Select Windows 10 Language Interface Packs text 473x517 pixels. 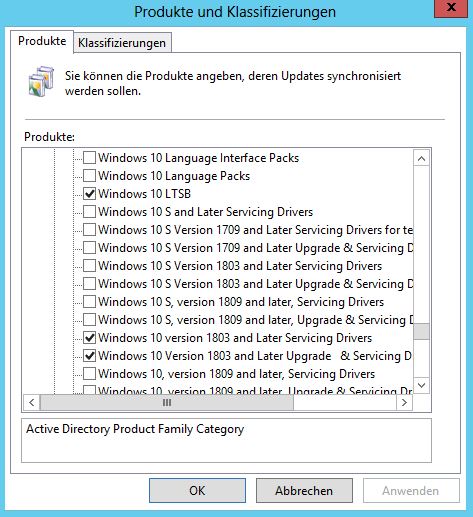click(198, 158)
